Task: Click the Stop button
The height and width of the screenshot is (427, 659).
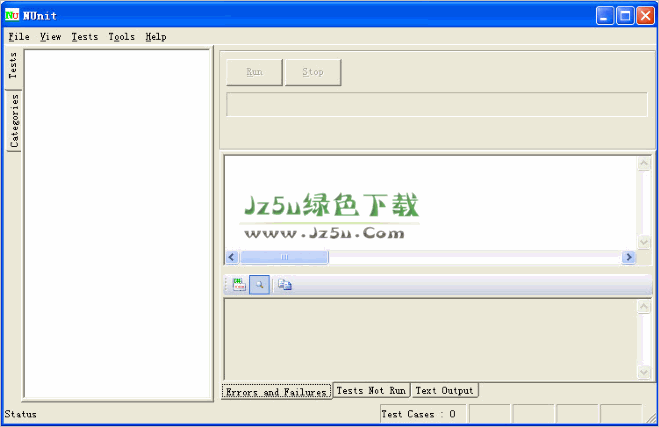Action: coord(313,72)
